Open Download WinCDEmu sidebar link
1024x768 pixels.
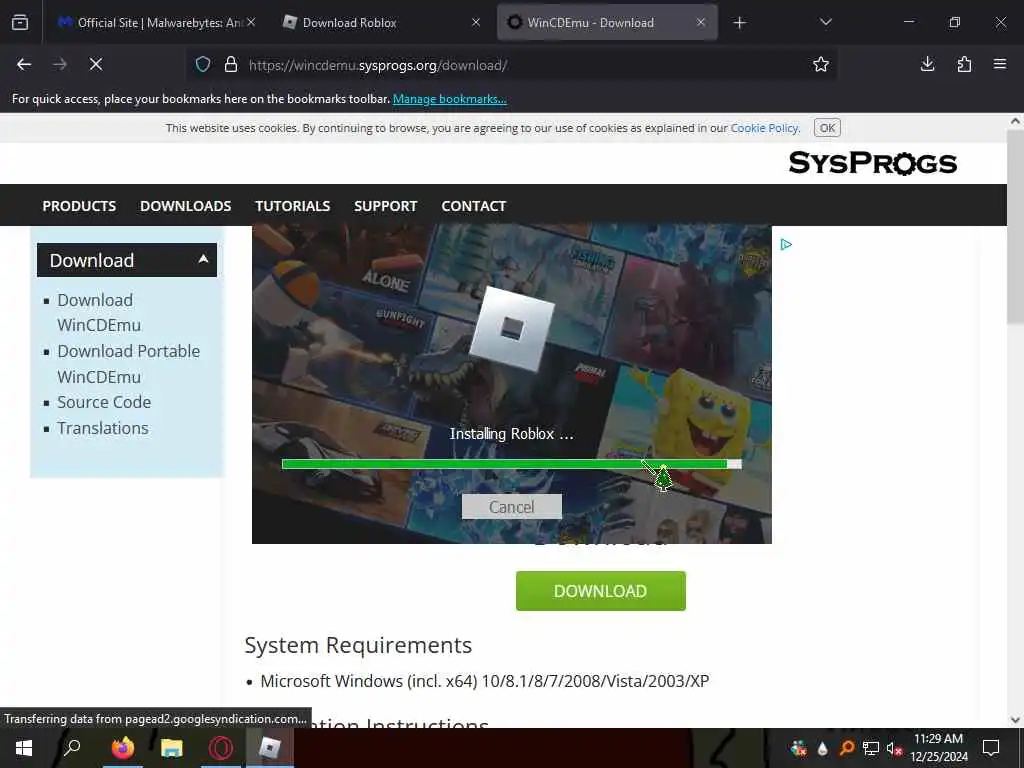99,313
